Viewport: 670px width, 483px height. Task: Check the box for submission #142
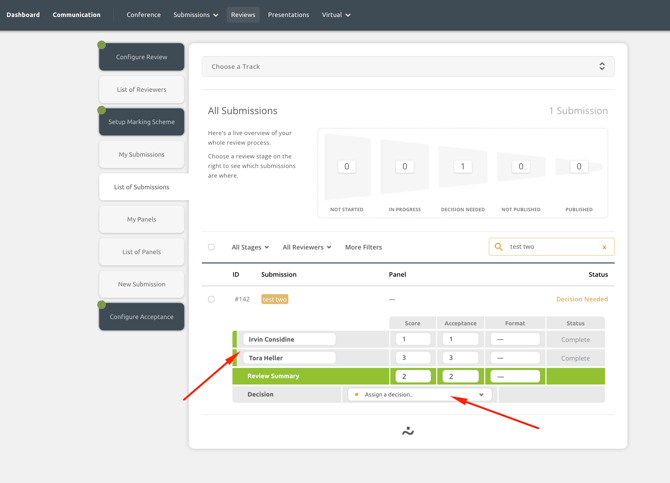click(211, 299)
